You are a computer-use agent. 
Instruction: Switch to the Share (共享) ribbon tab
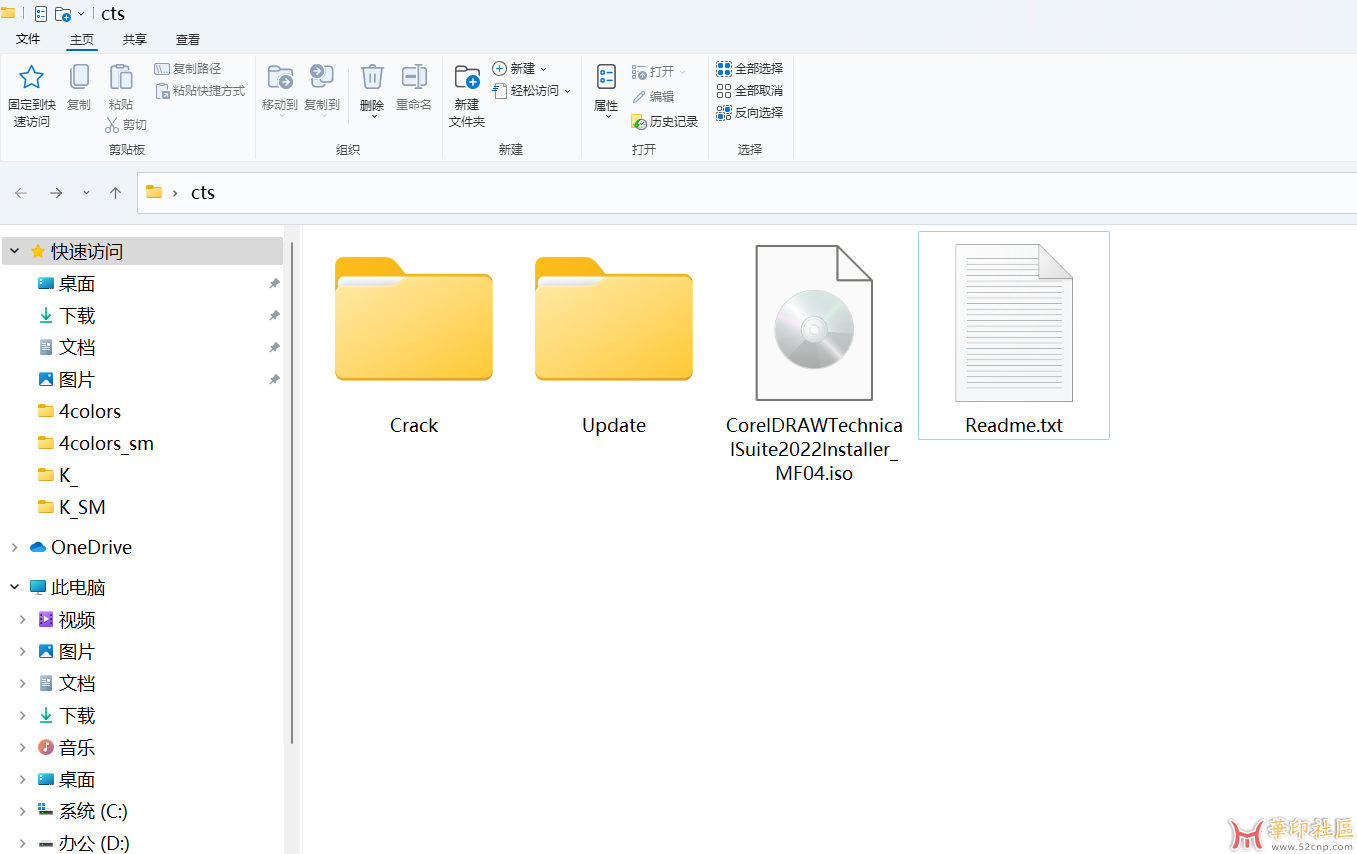135,39
